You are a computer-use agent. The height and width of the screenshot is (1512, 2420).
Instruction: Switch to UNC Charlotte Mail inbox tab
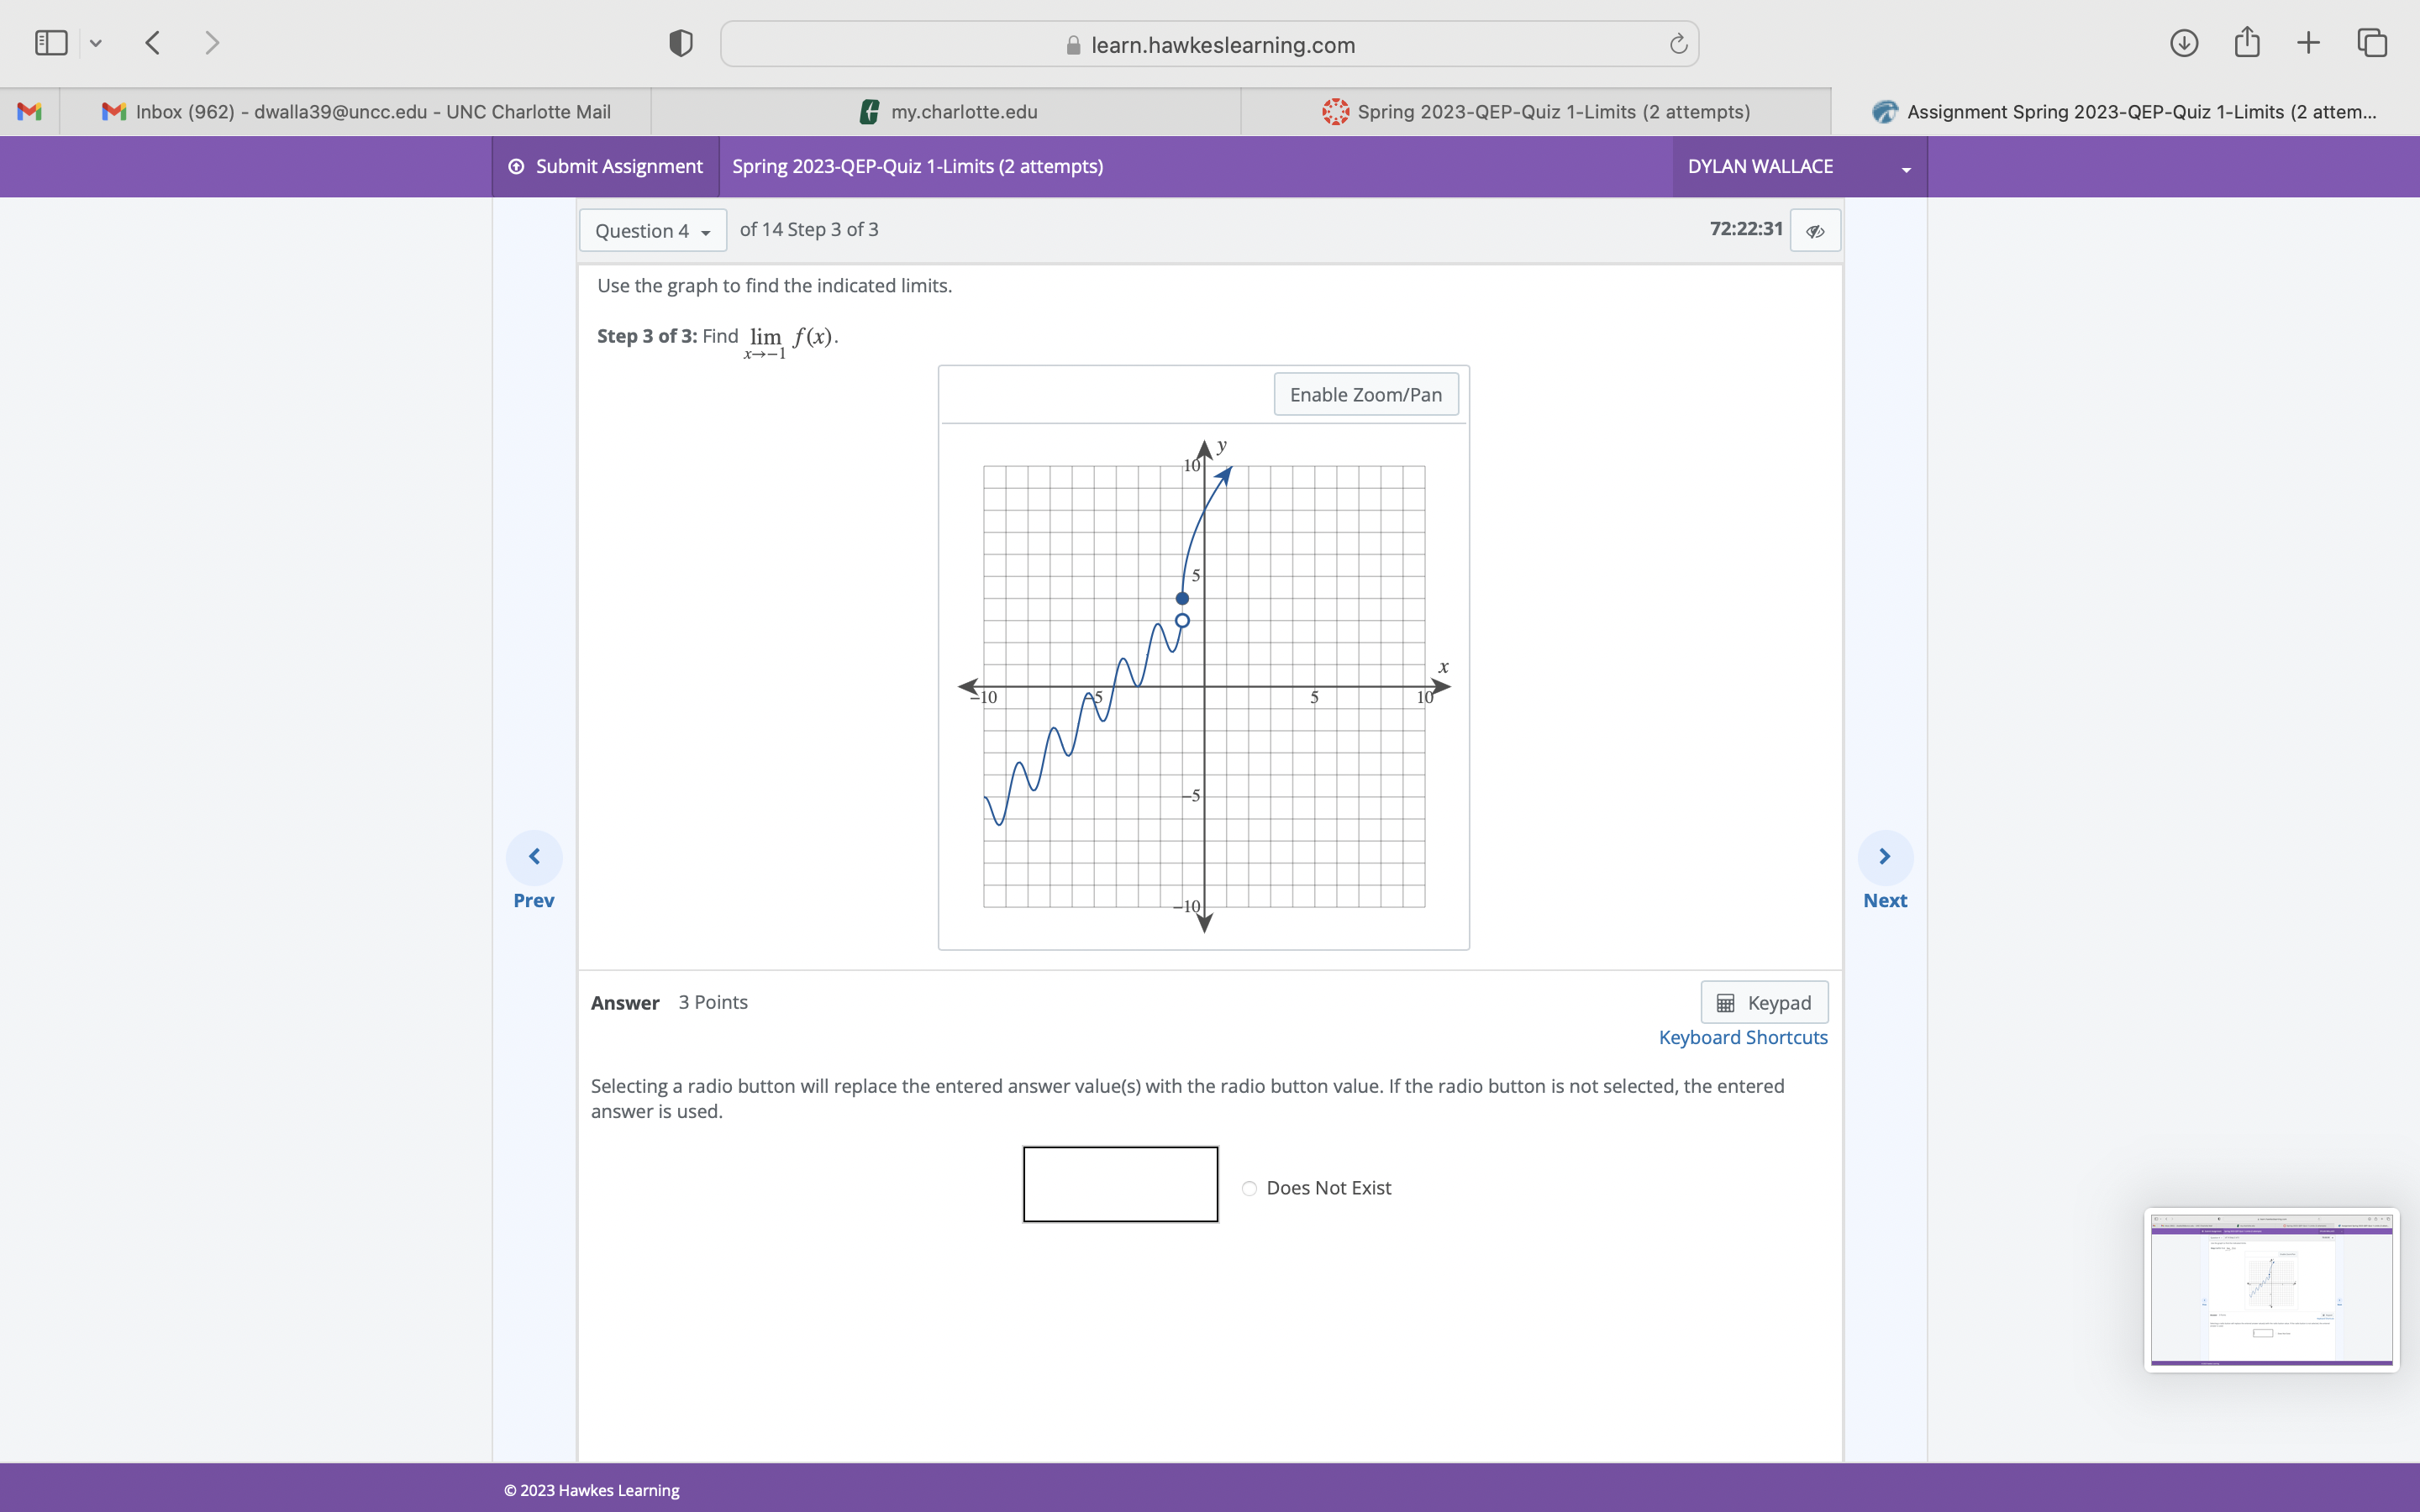coord(356,111)
